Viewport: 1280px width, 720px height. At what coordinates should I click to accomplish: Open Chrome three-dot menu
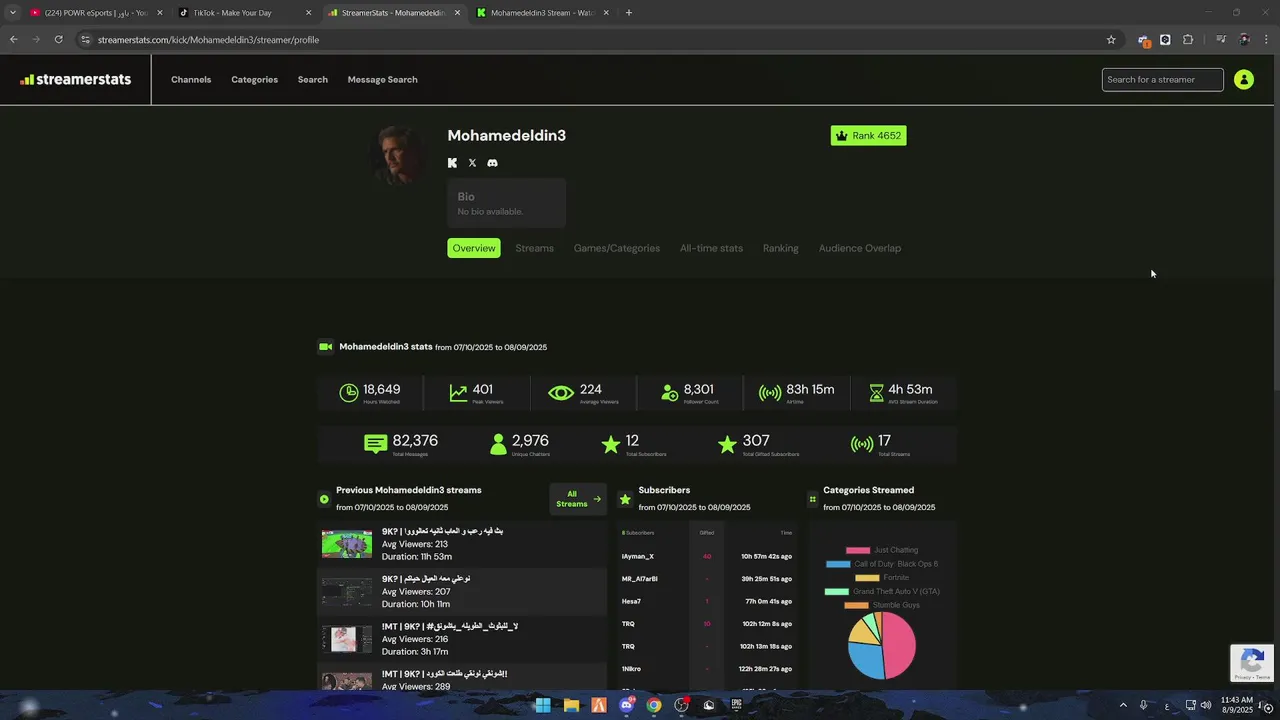pyautogui.click(x=1267, y=40)
